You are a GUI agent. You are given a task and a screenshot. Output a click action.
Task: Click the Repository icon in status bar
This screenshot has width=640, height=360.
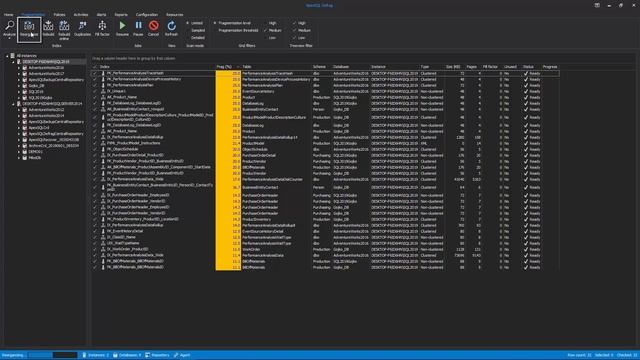(x=147, y=355)
